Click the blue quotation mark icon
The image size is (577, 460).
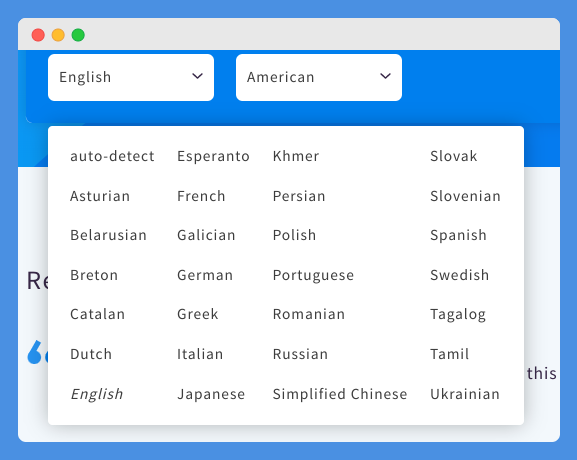coord(37,352)
